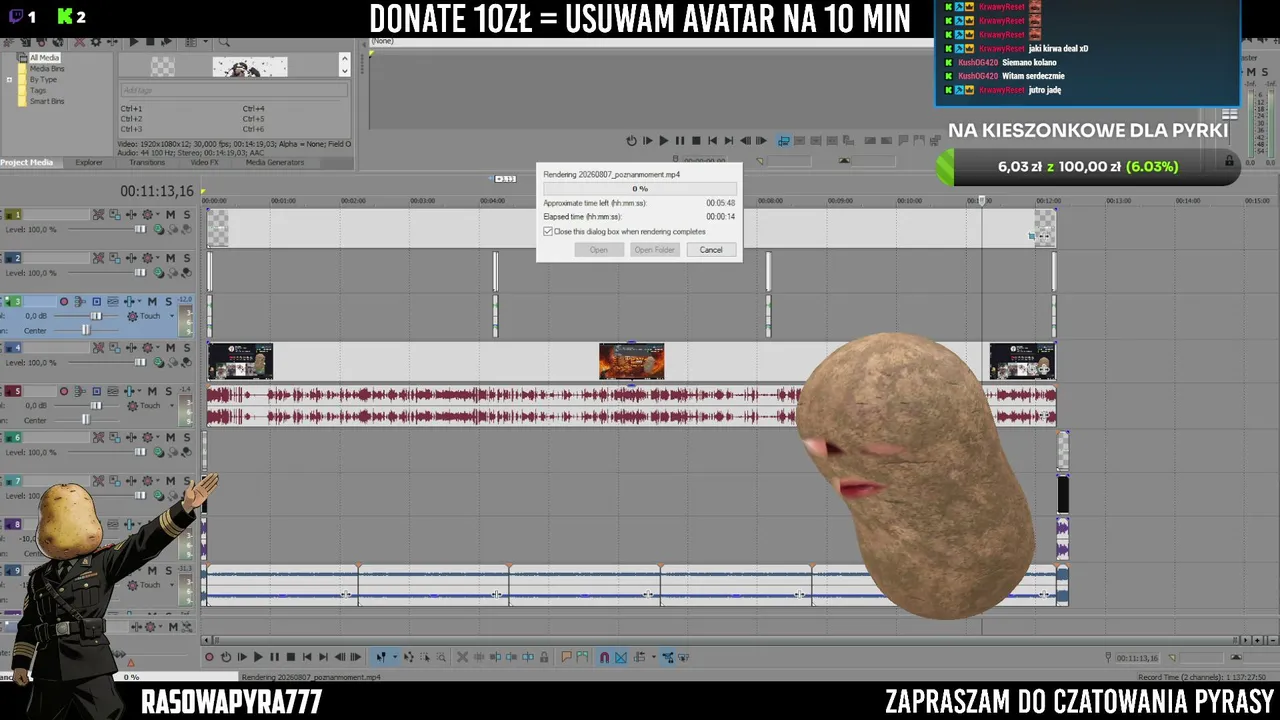
Task: Select the Media Bins folder
Action: tap(47, 69)
